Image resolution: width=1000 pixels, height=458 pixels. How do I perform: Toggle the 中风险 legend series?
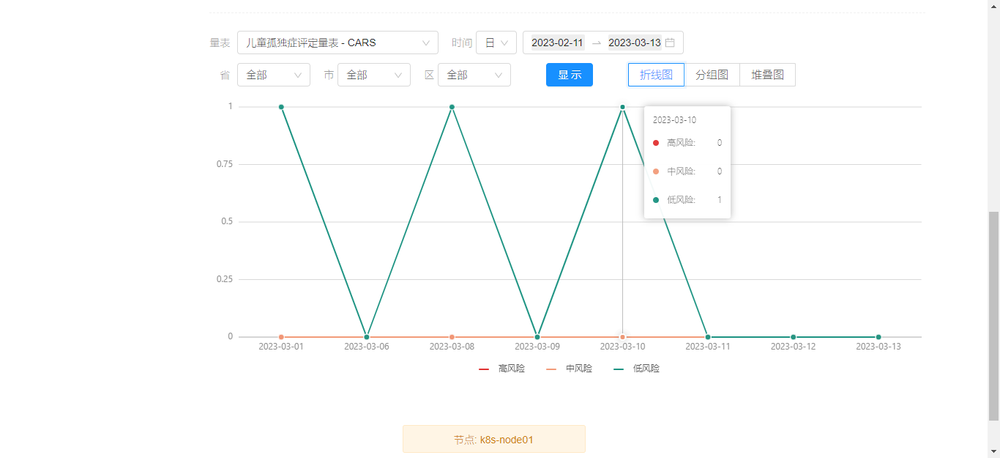click(x=569, y=369)
